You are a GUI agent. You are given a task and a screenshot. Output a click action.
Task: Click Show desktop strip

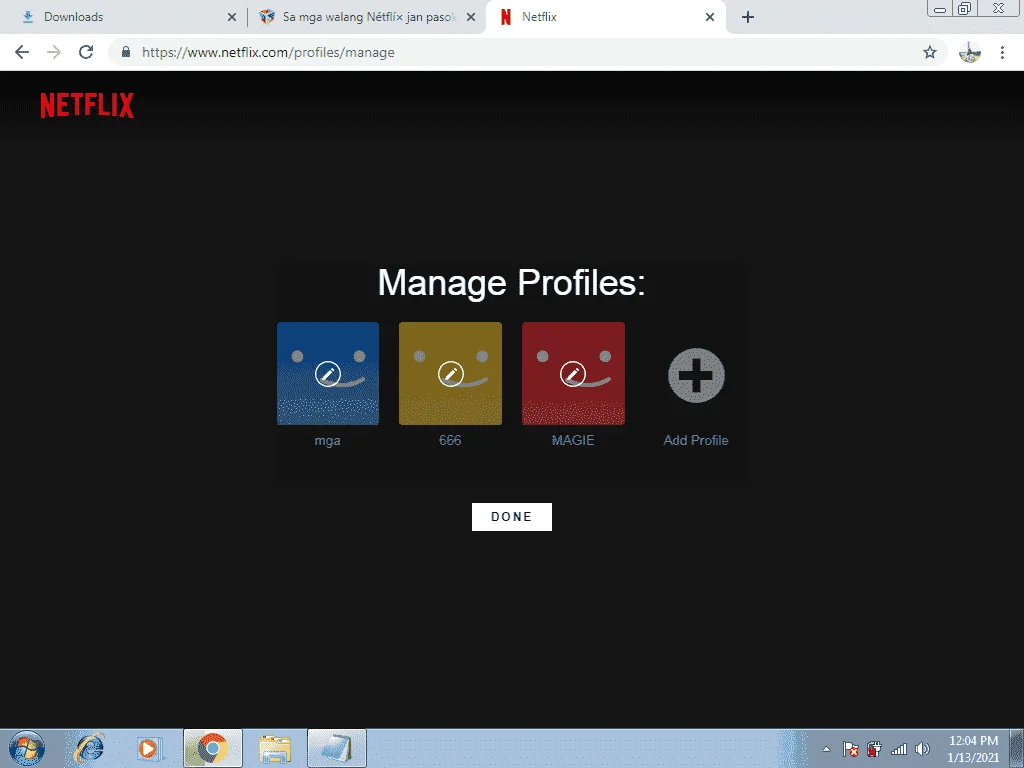pyautogui.click(x=1017, y=748)
